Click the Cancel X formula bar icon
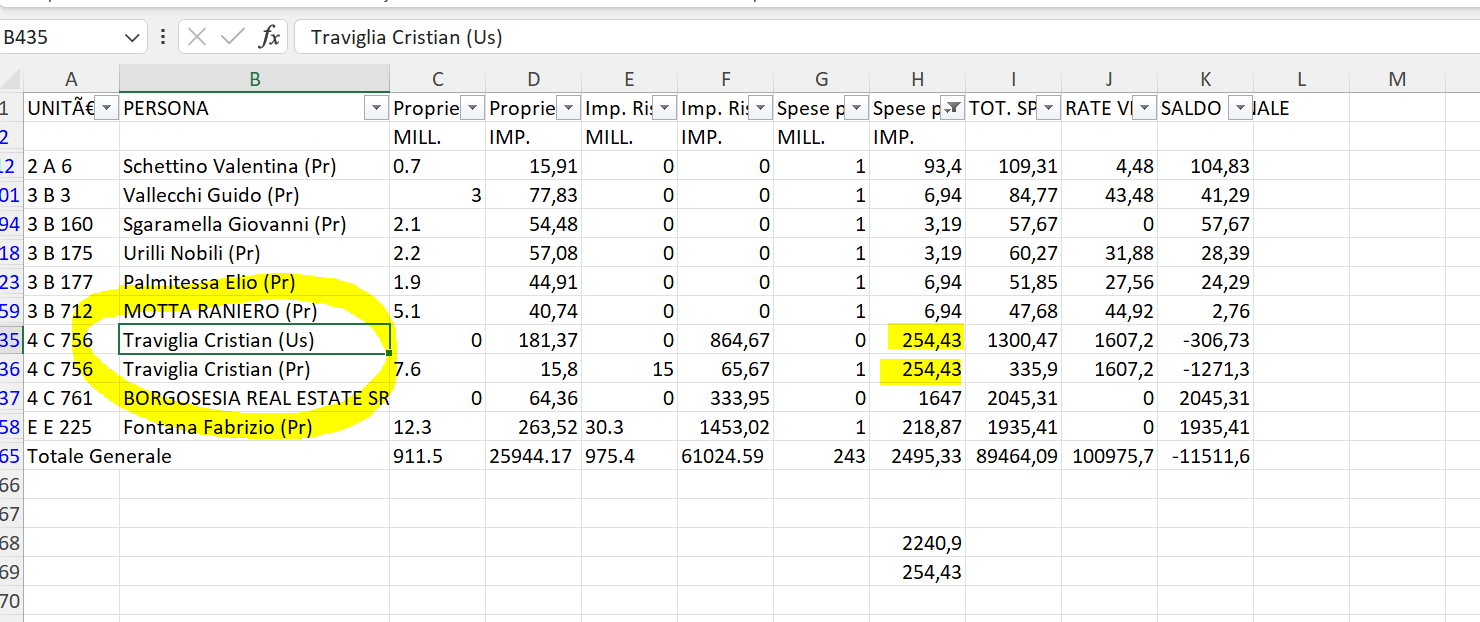The height and width of the screenshot is (622, 1480). pos(197,37)
